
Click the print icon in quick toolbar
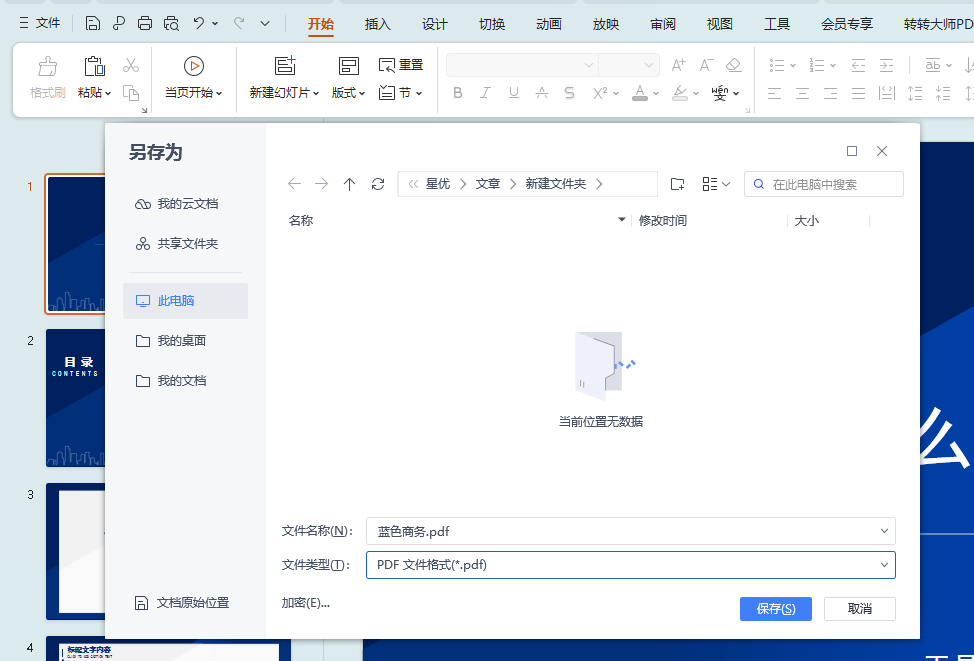pos(145,24)
